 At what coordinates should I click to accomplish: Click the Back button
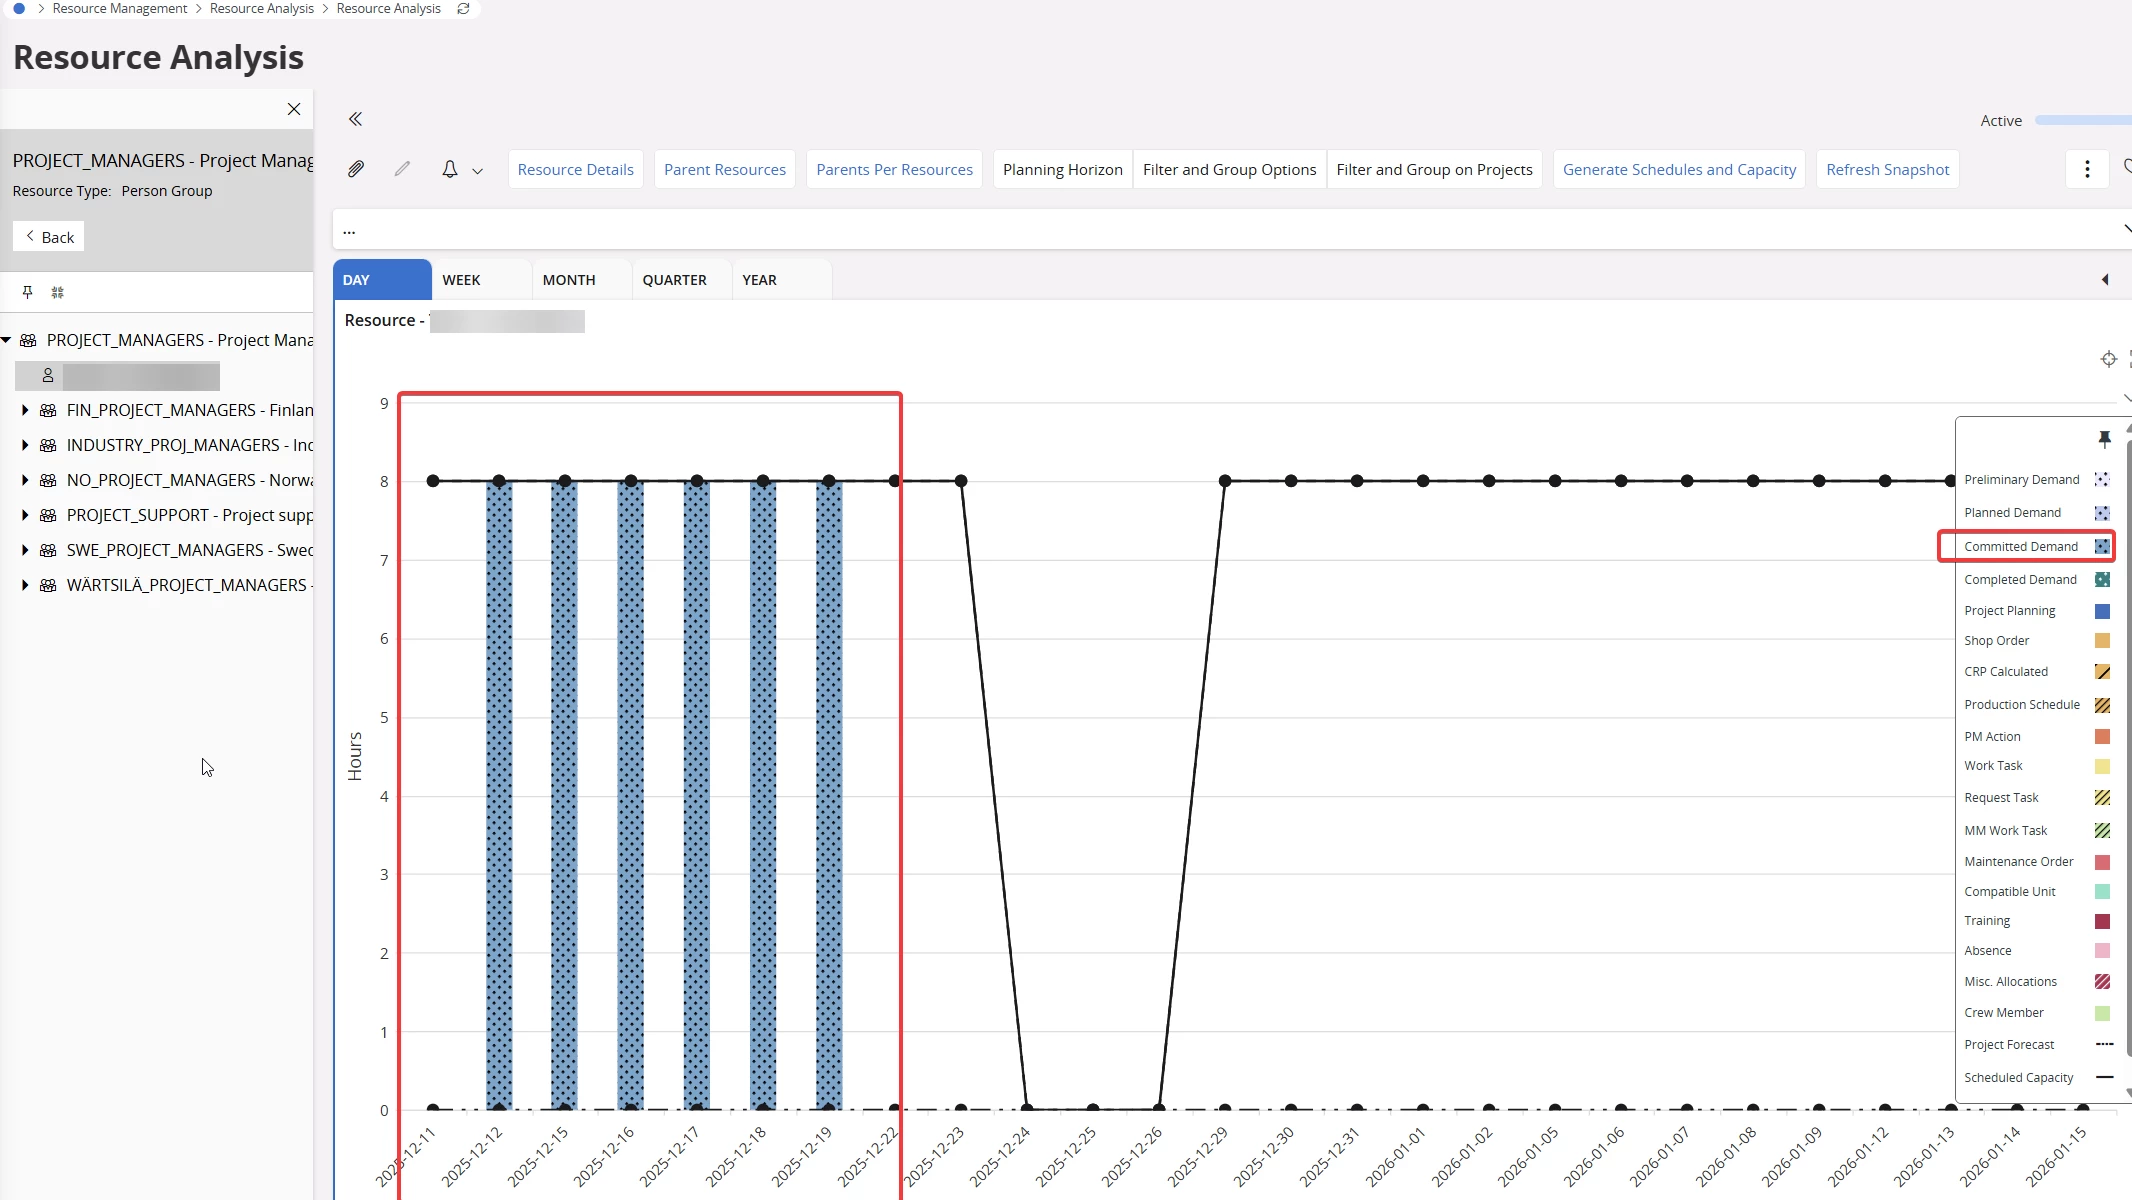pyautogui.click(x=49, y=237)
